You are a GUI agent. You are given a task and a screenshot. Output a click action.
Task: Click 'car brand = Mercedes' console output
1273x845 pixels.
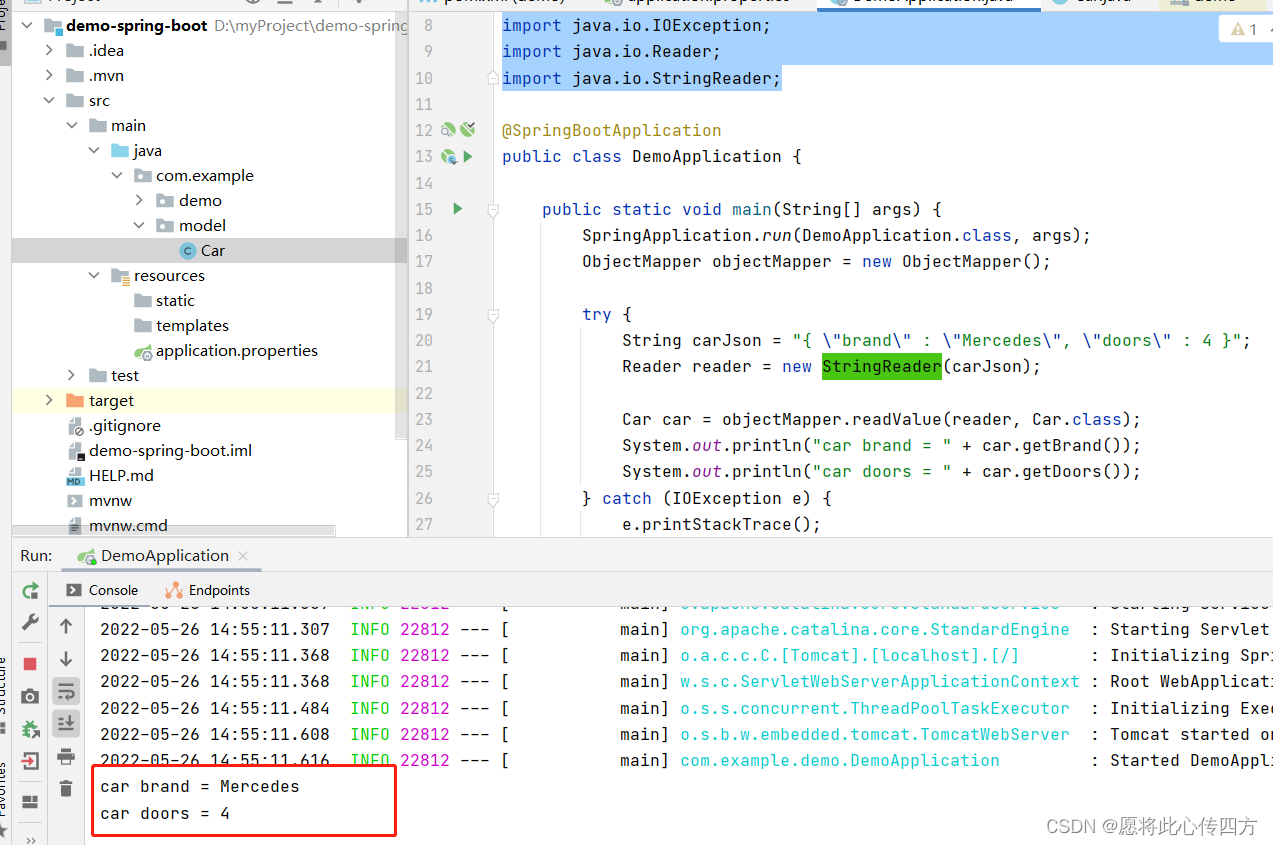200,786
